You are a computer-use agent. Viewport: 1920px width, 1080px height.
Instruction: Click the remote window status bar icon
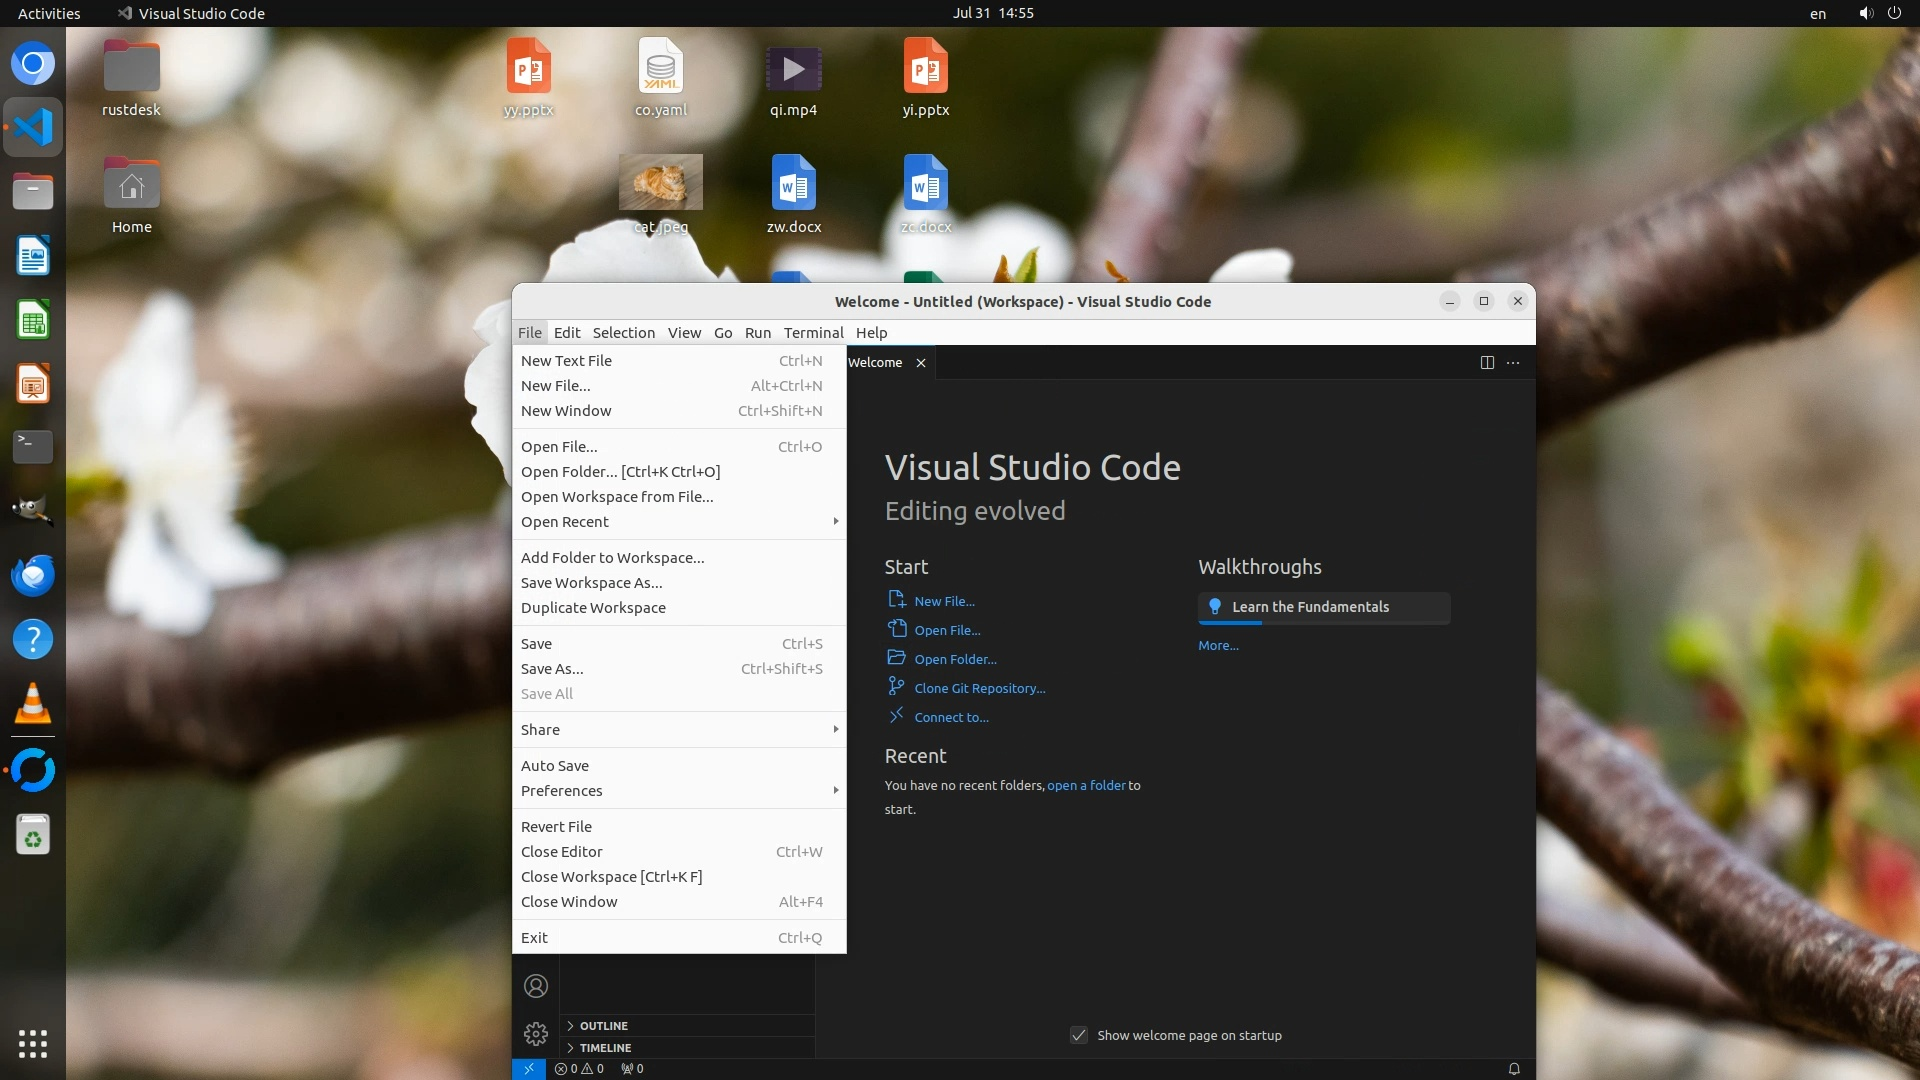[528, 1068]
